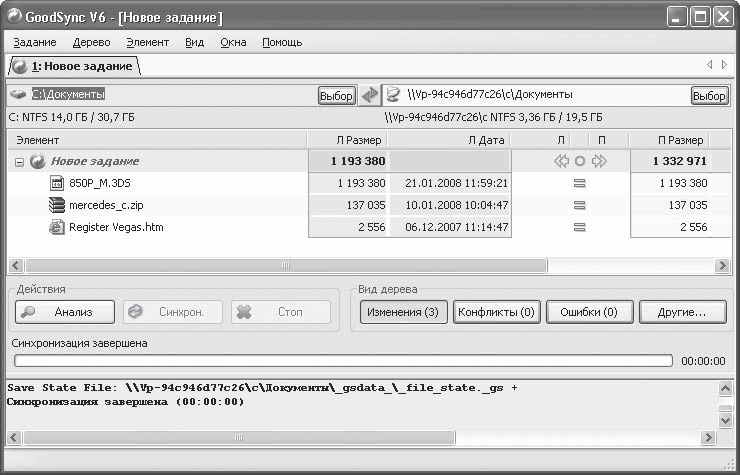Click the left-arrow sync direction icon for Новое задание

point(561,161)
